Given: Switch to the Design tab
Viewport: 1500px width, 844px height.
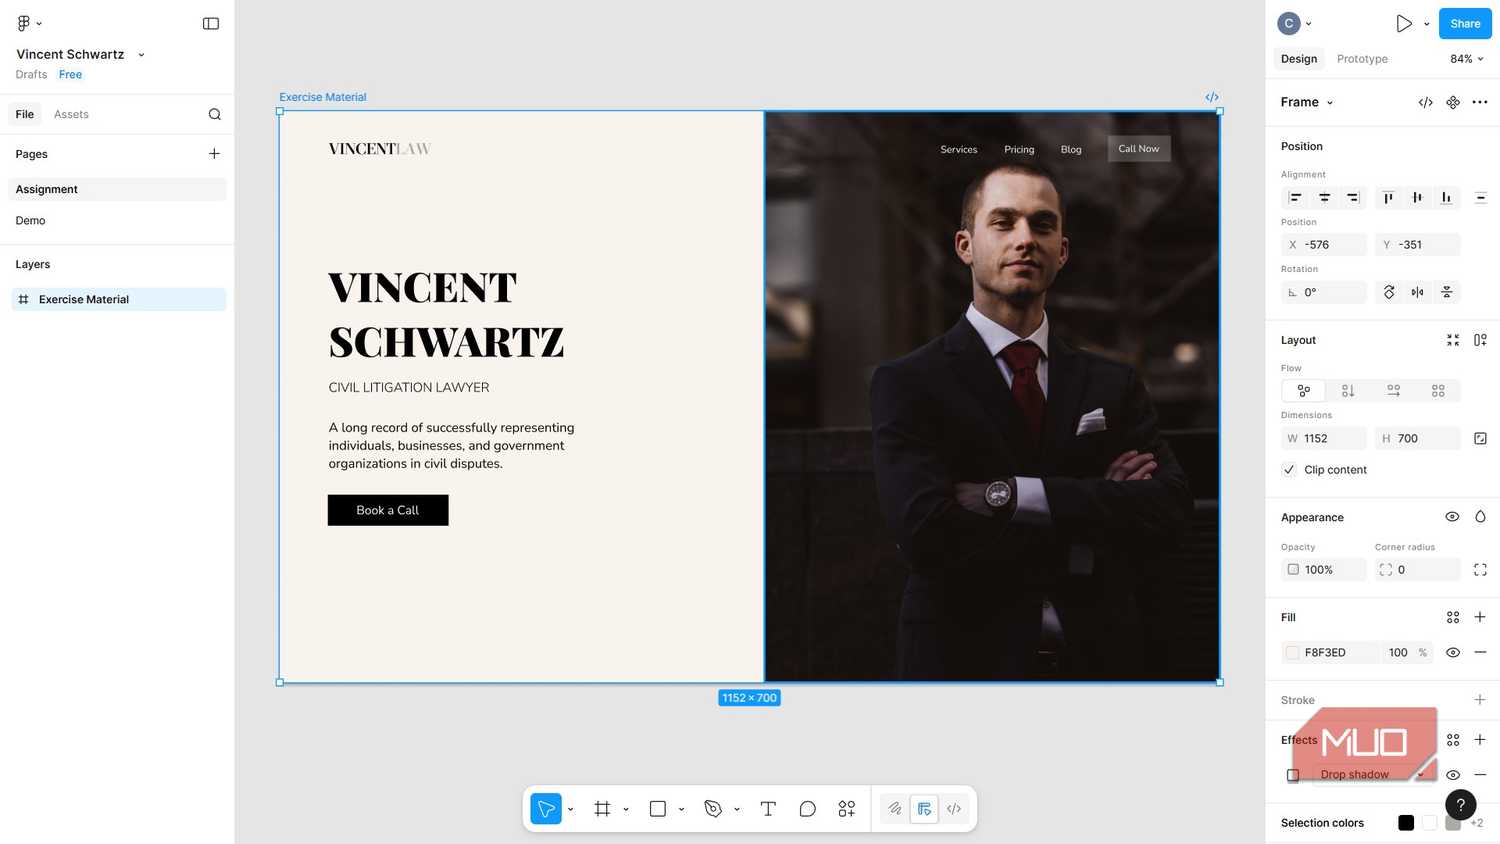Looking at the screenshot, I should (1299, 59).
